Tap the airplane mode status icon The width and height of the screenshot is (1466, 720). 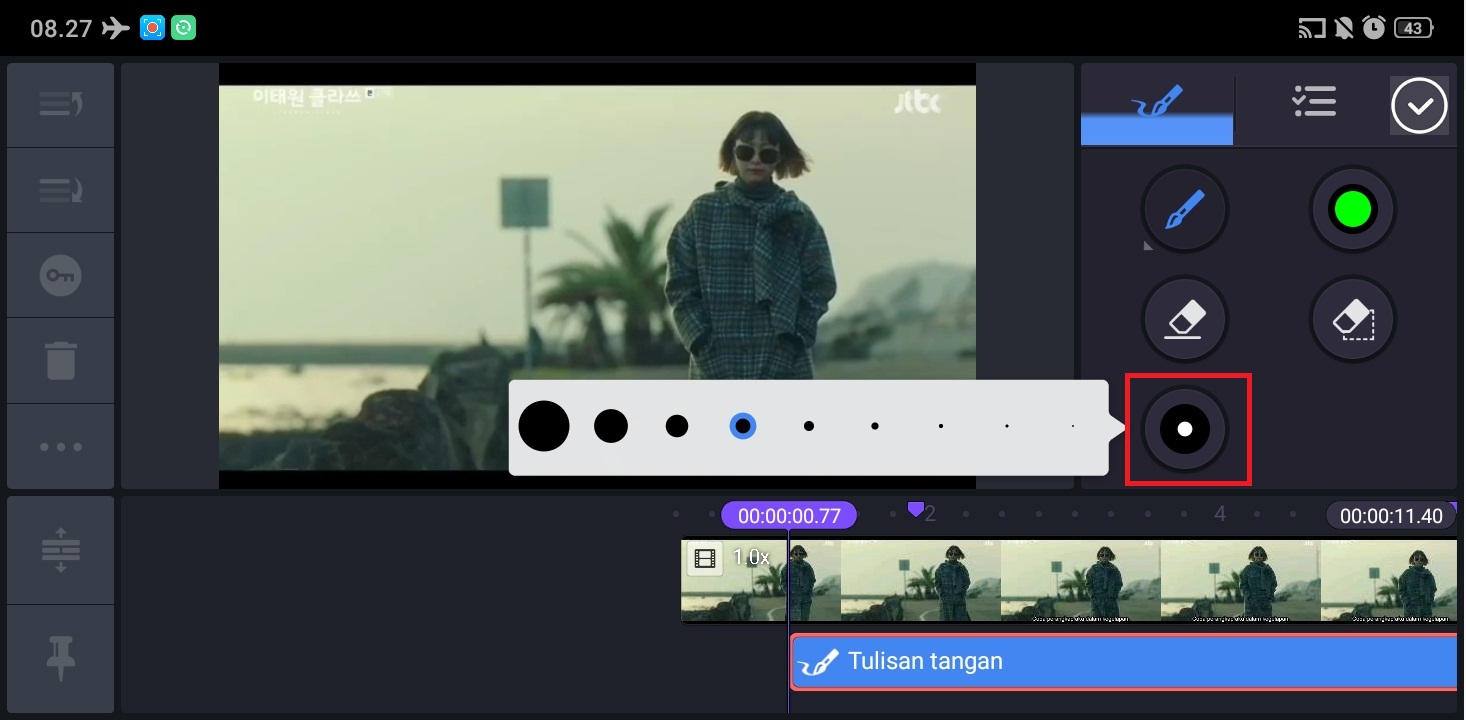(116, 28)
